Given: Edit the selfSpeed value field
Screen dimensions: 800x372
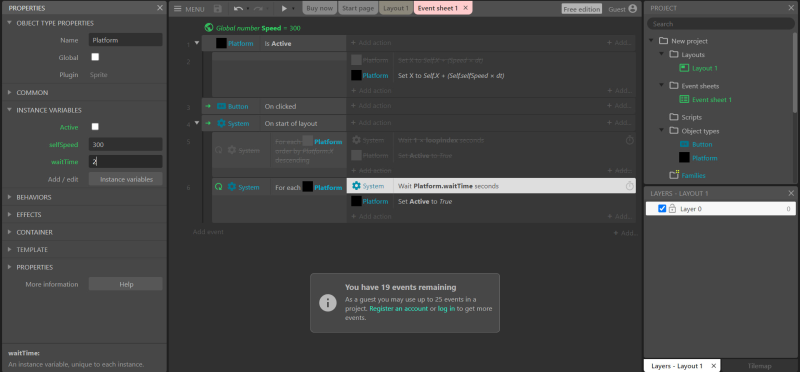Looking at the screenshot, I should pos(126,144).
